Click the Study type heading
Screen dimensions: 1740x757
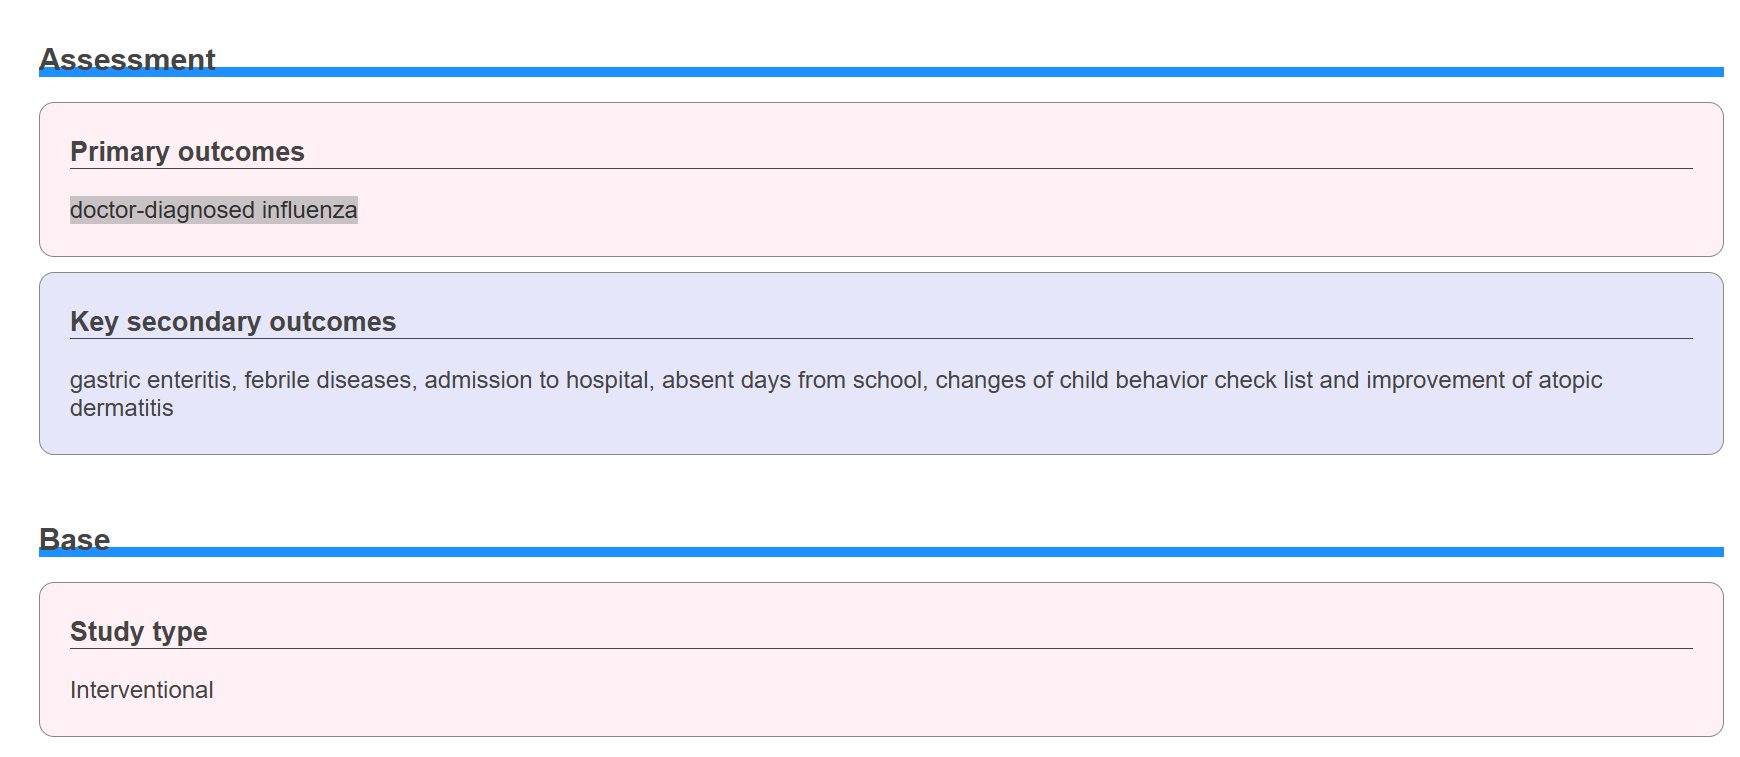[139, 632]
